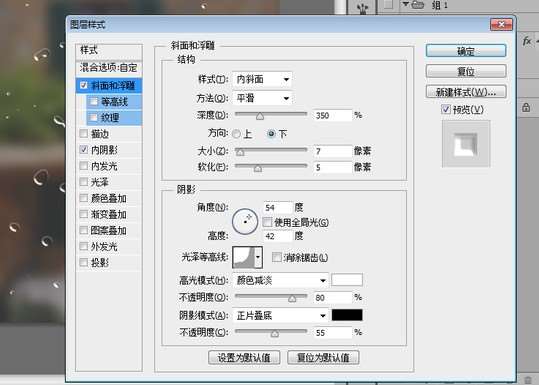
Task: Collapse the 组 1 group arrow
Action: tap(406, 4)
